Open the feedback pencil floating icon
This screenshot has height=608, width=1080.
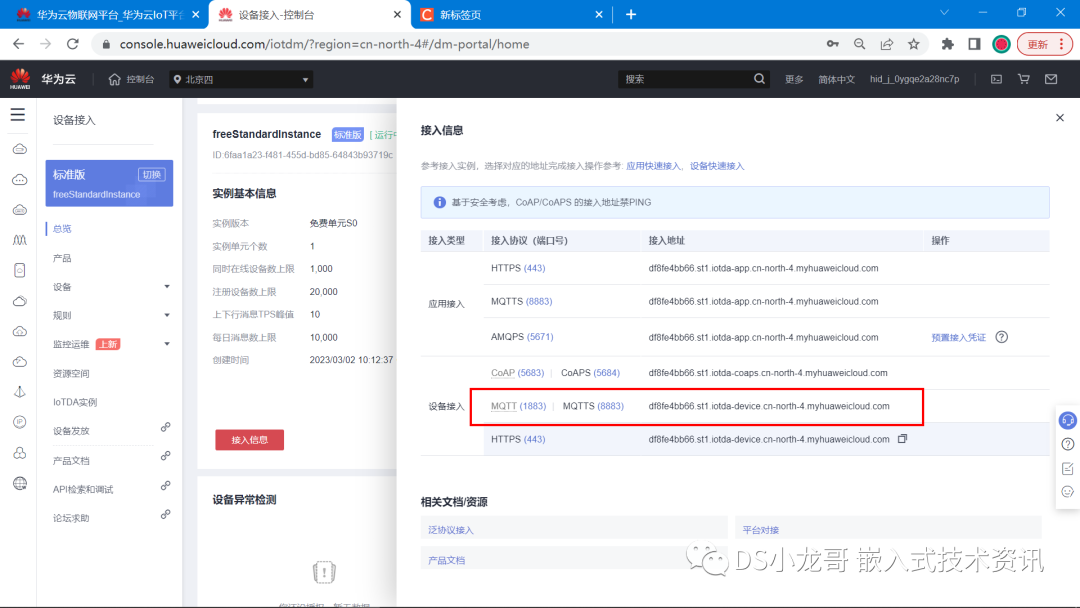pos(1067,468)
